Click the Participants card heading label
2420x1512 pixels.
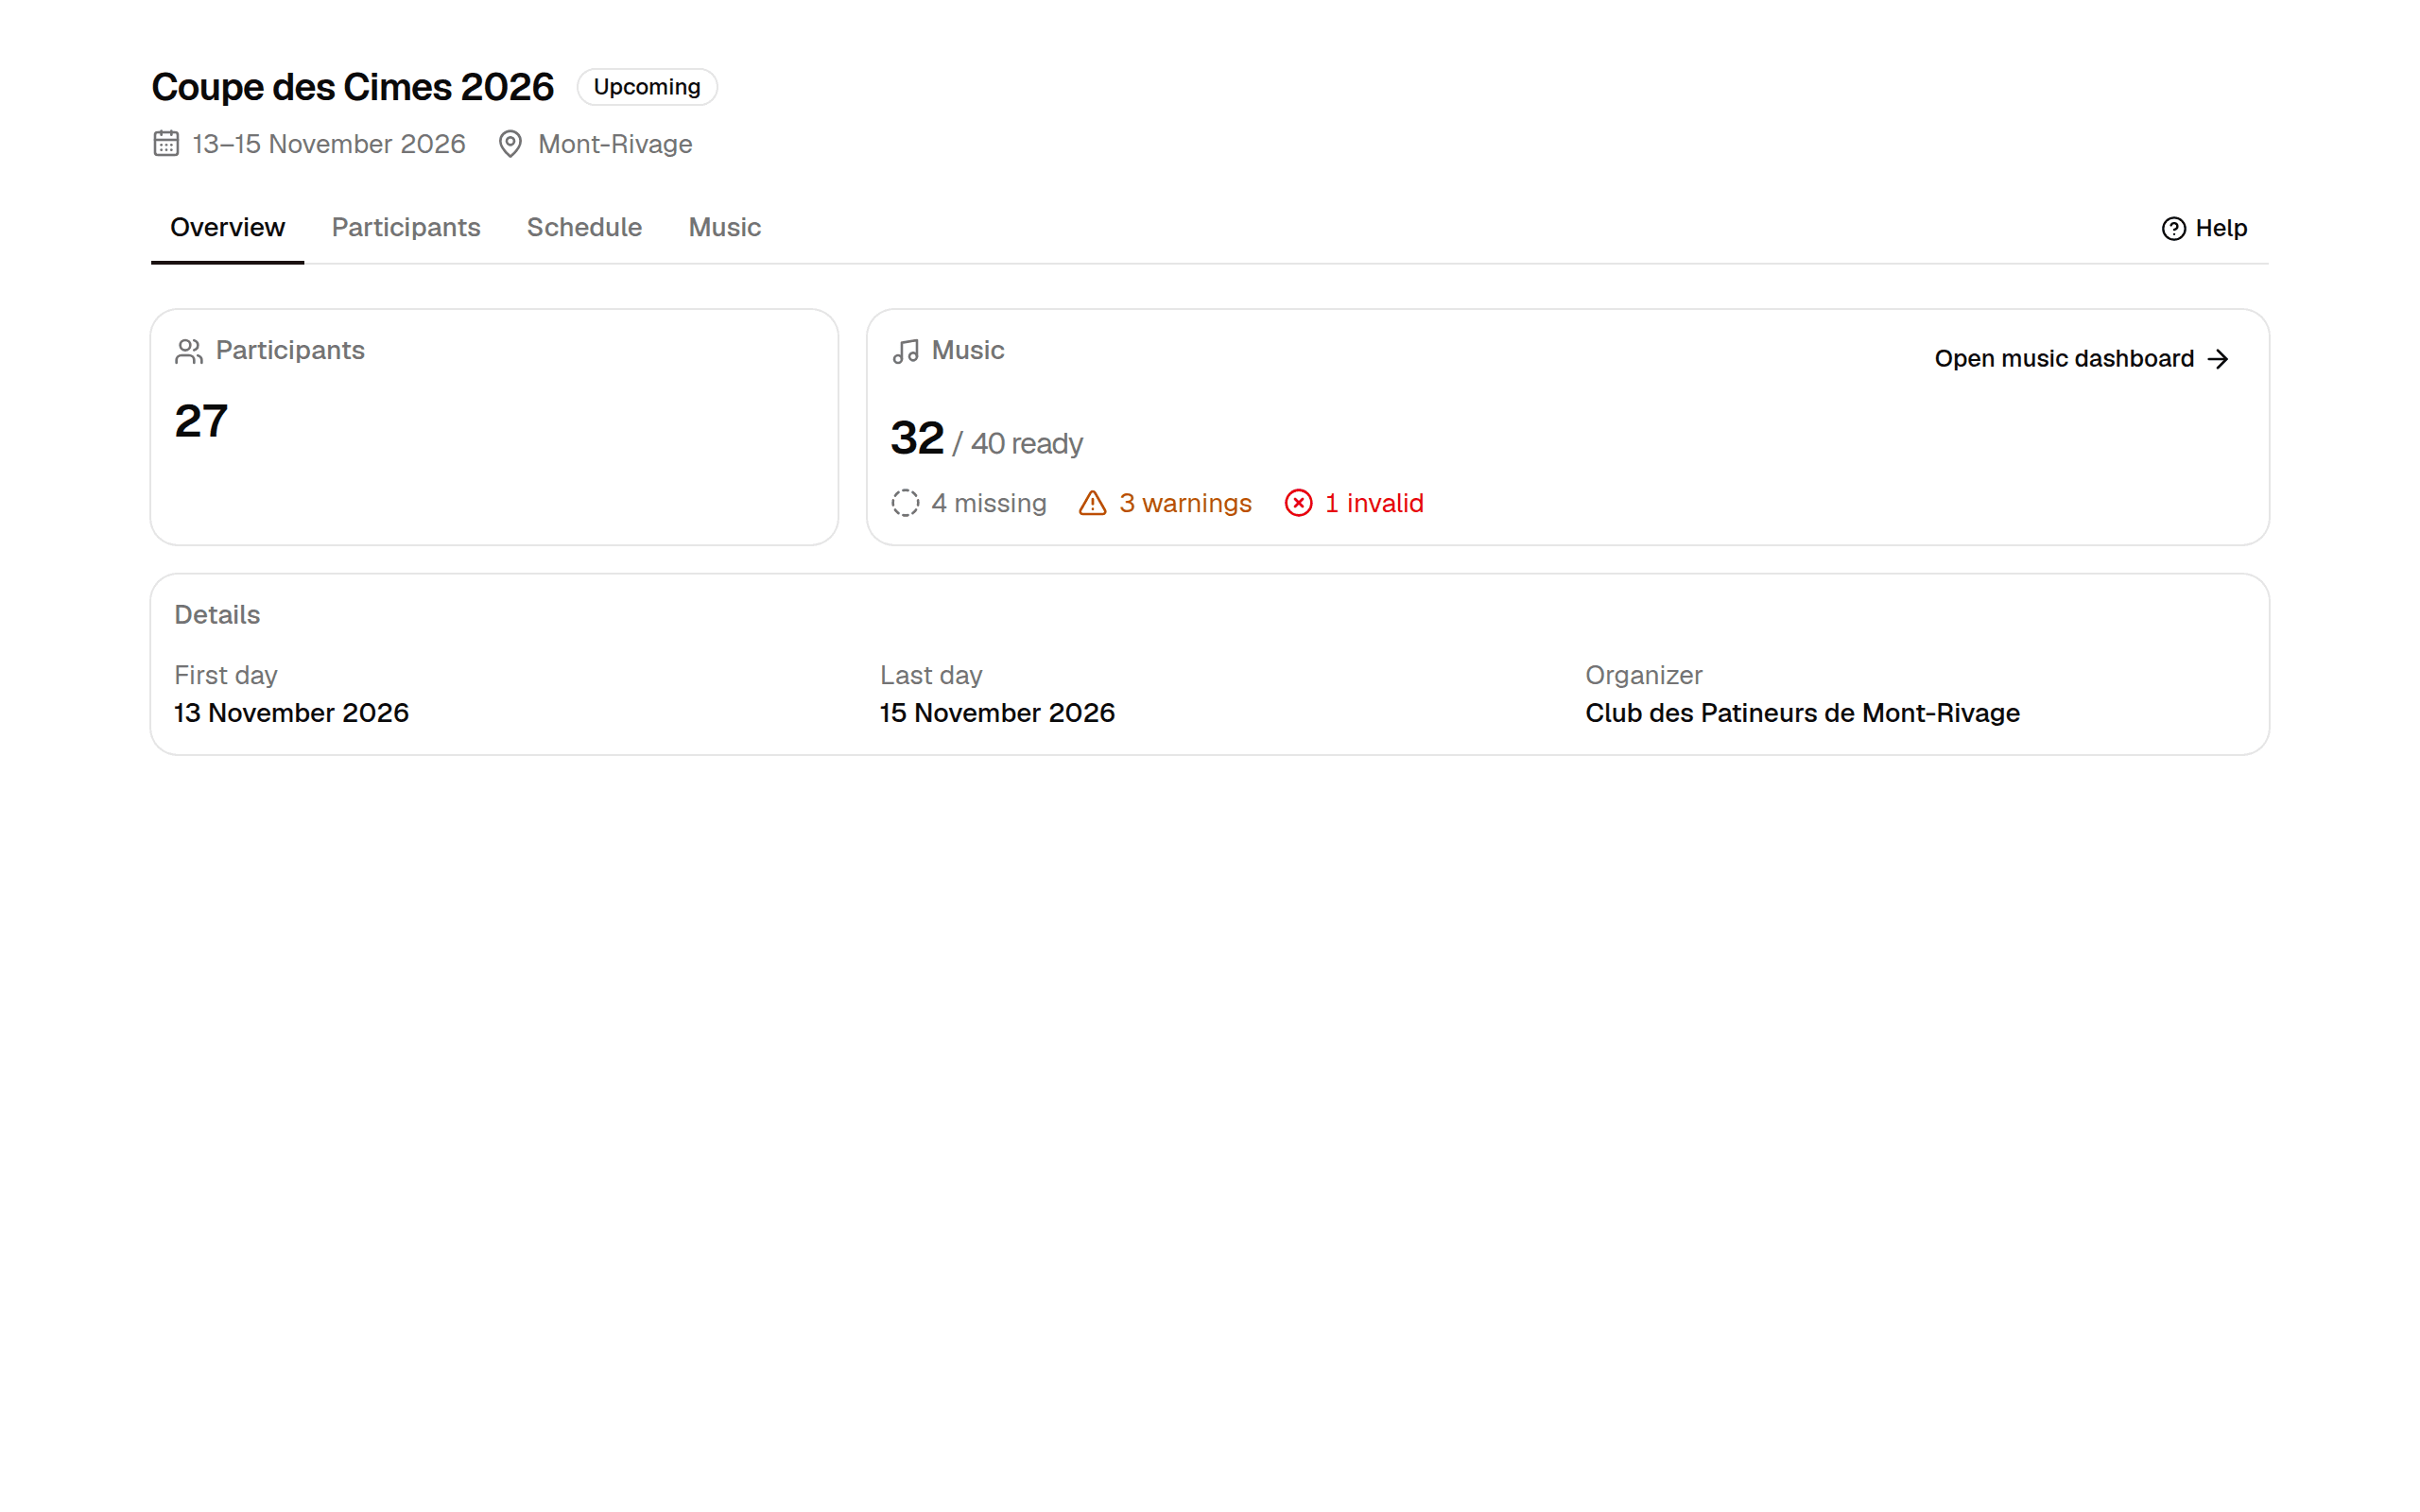coord(290,351)
